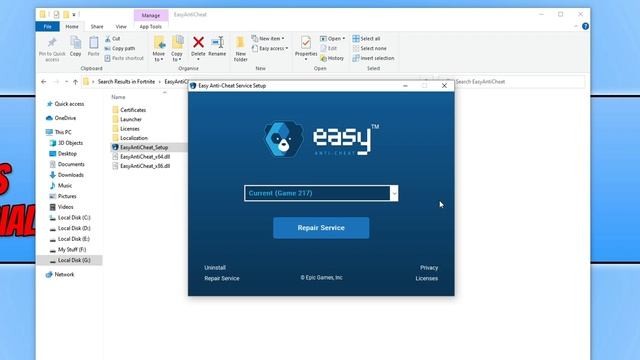Open the Move to dropdown

[x=159, y=49]
